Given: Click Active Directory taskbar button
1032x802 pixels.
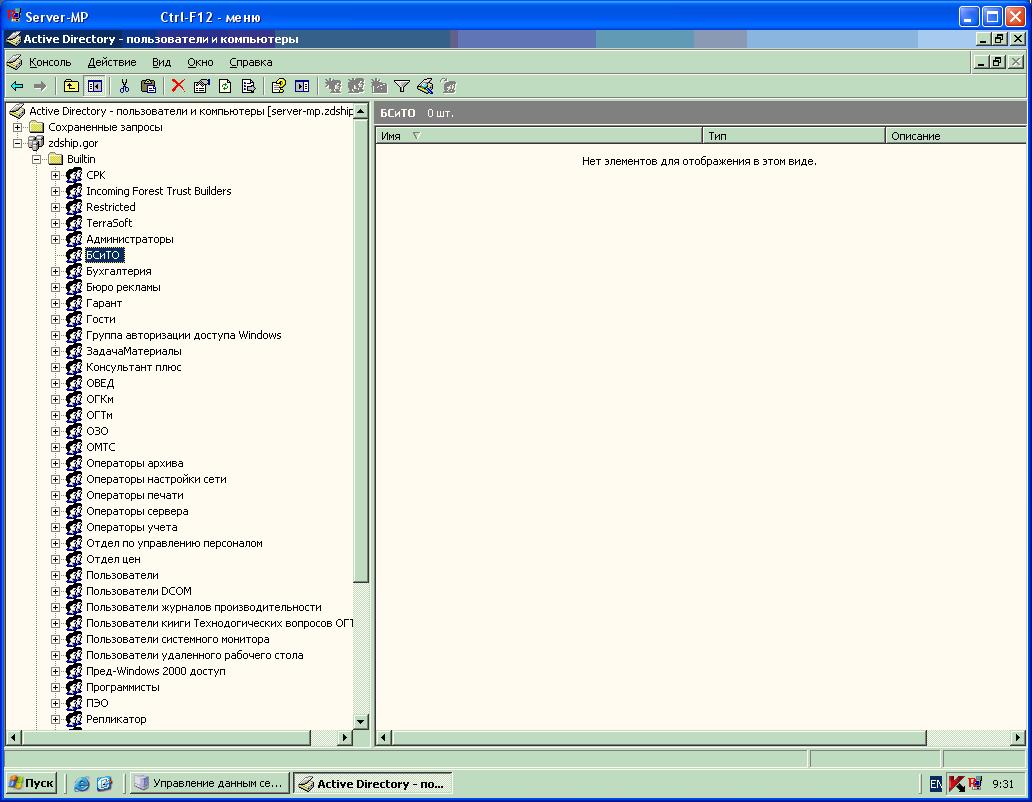Looking at the screenshot, I should click(x=373, y=784).
